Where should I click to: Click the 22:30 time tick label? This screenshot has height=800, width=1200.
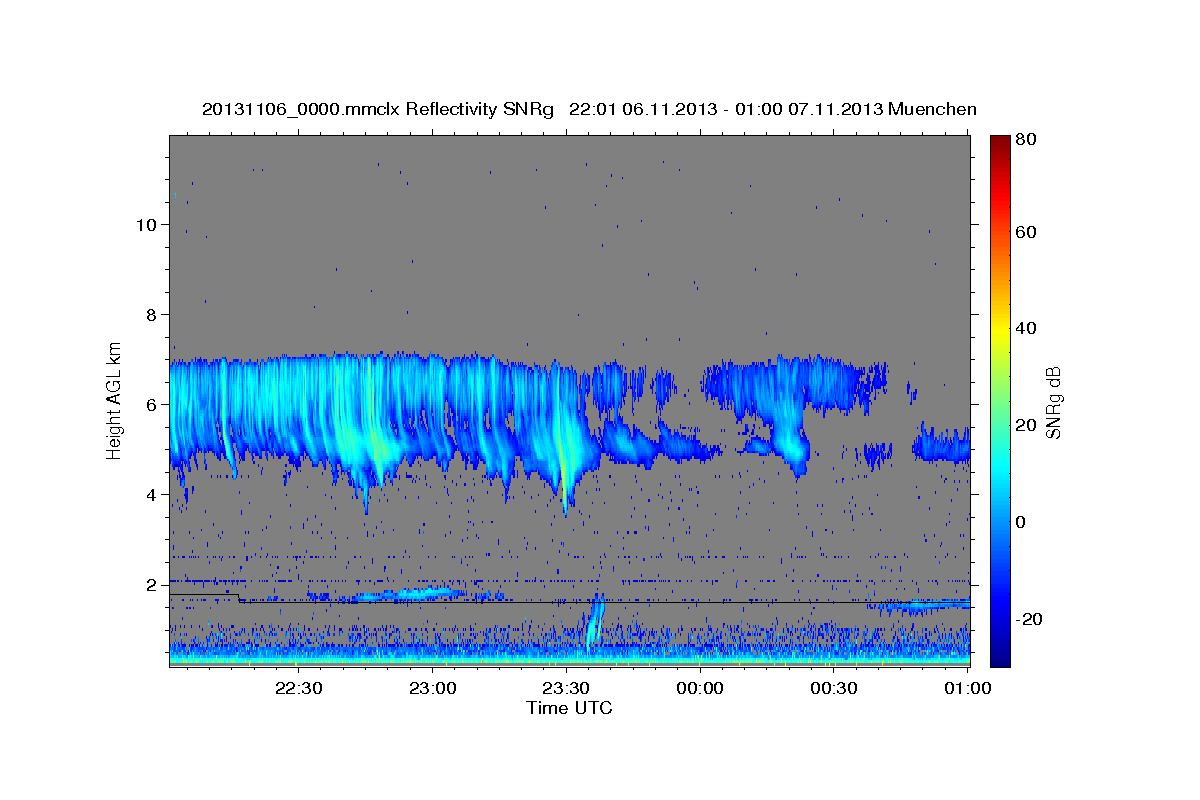pyautogui.click(x=298, y=689)
